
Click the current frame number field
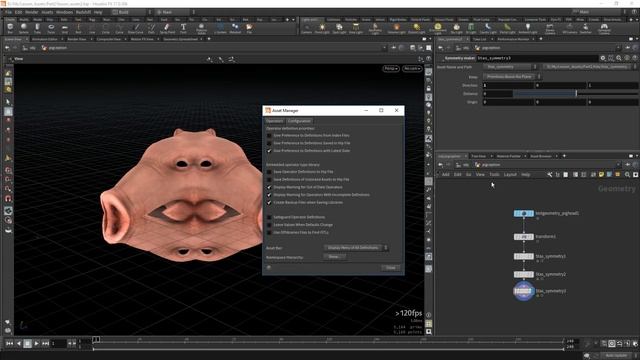pos(58,344)
